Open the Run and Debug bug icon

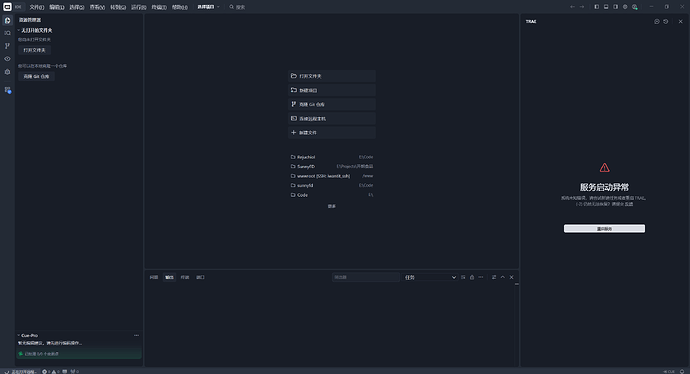click(x=7, y=72)
